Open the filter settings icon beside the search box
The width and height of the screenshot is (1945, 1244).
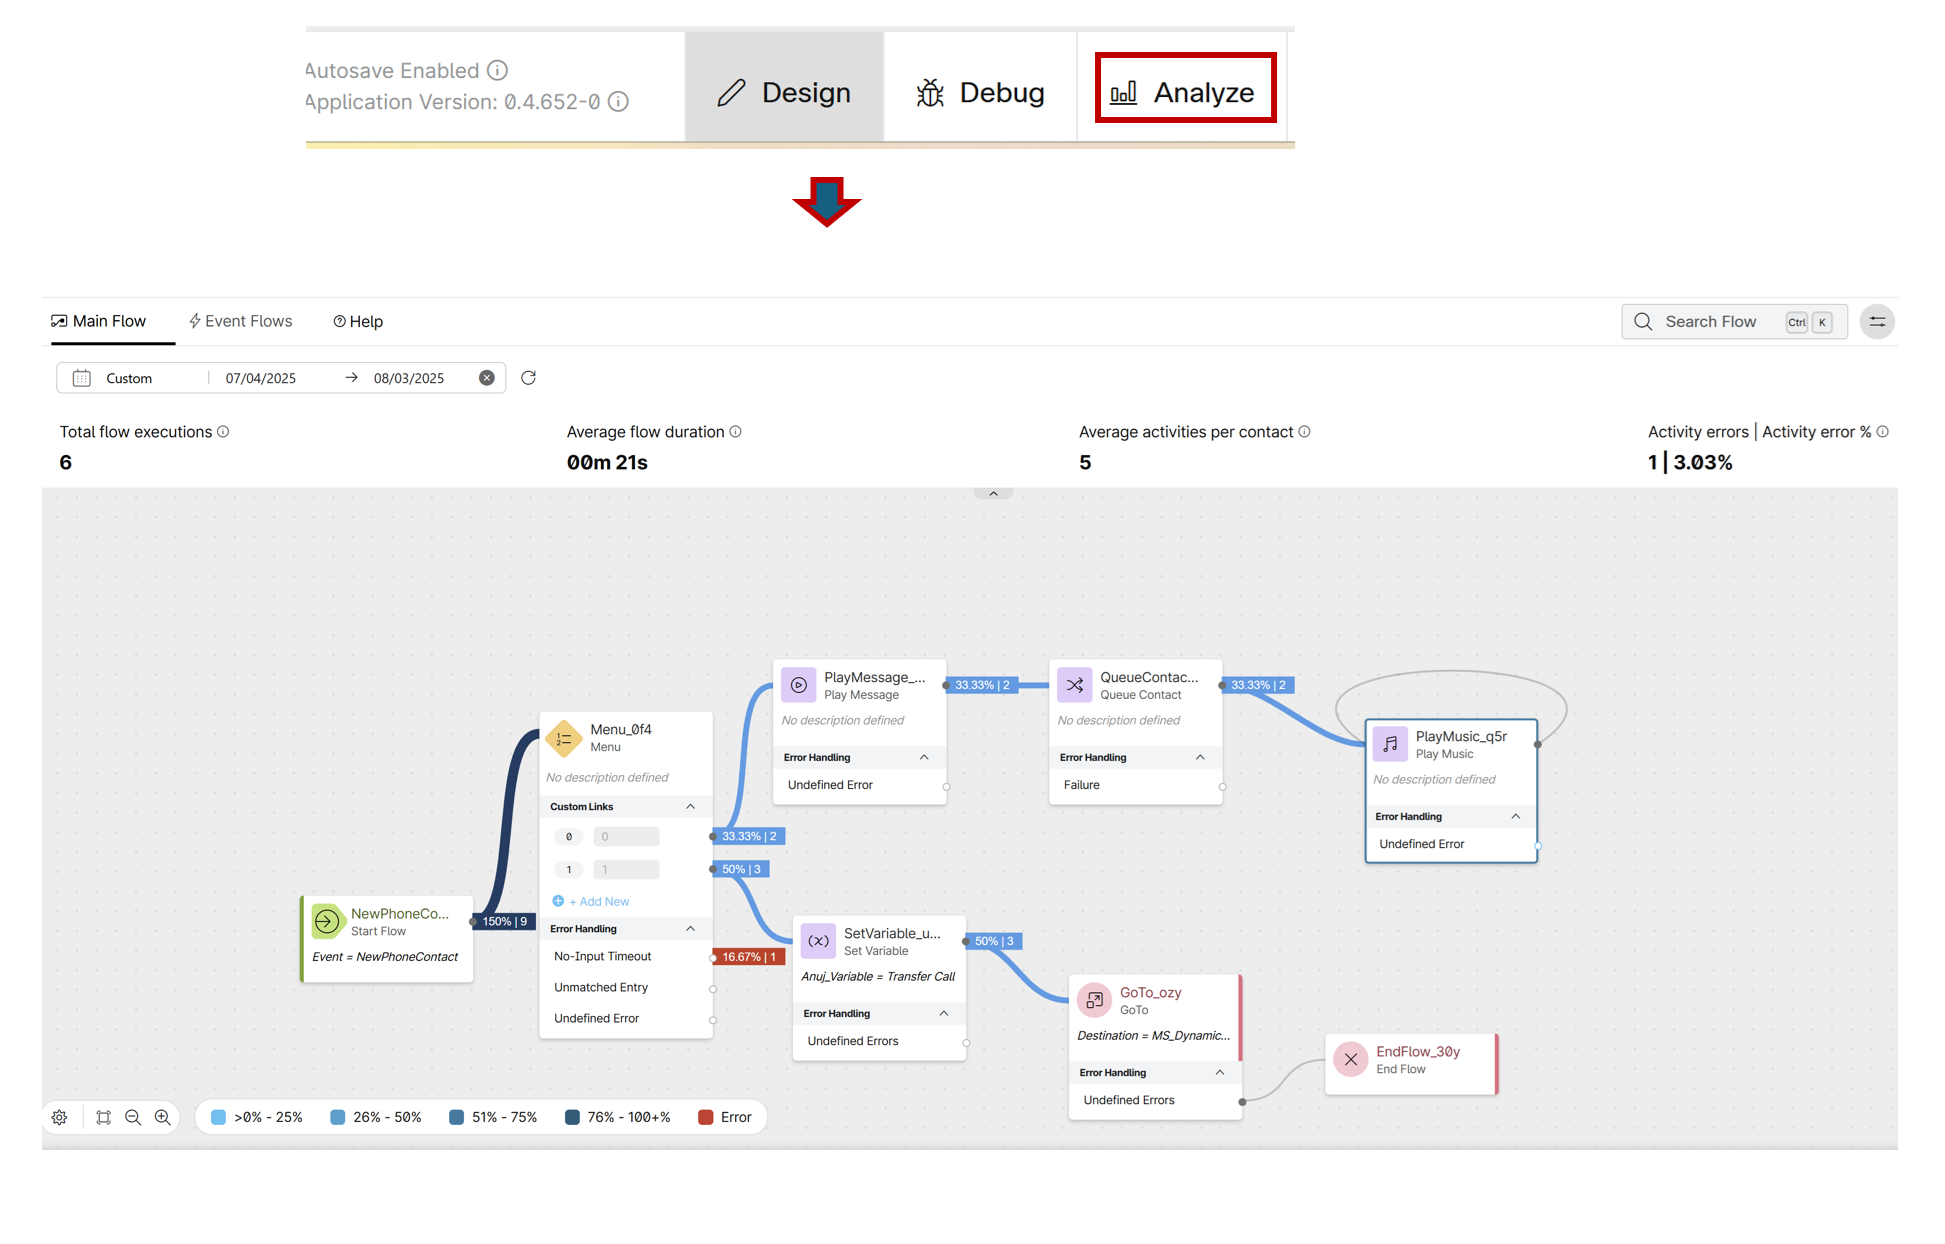click(x=1877, y=322)
